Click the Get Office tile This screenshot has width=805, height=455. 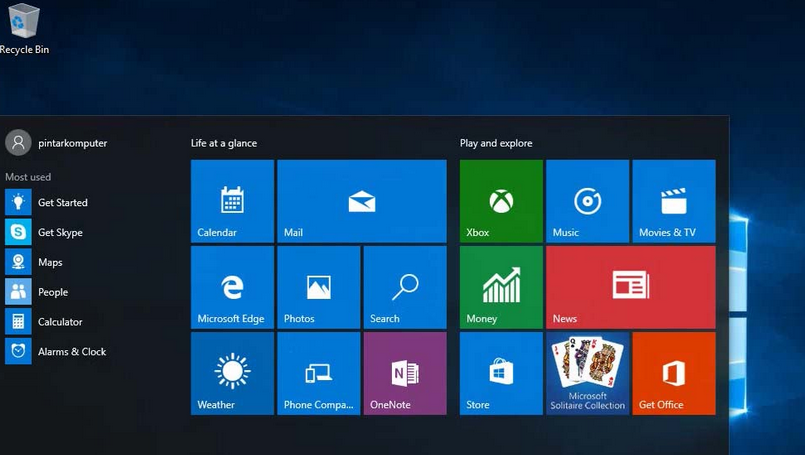point(674,373)
